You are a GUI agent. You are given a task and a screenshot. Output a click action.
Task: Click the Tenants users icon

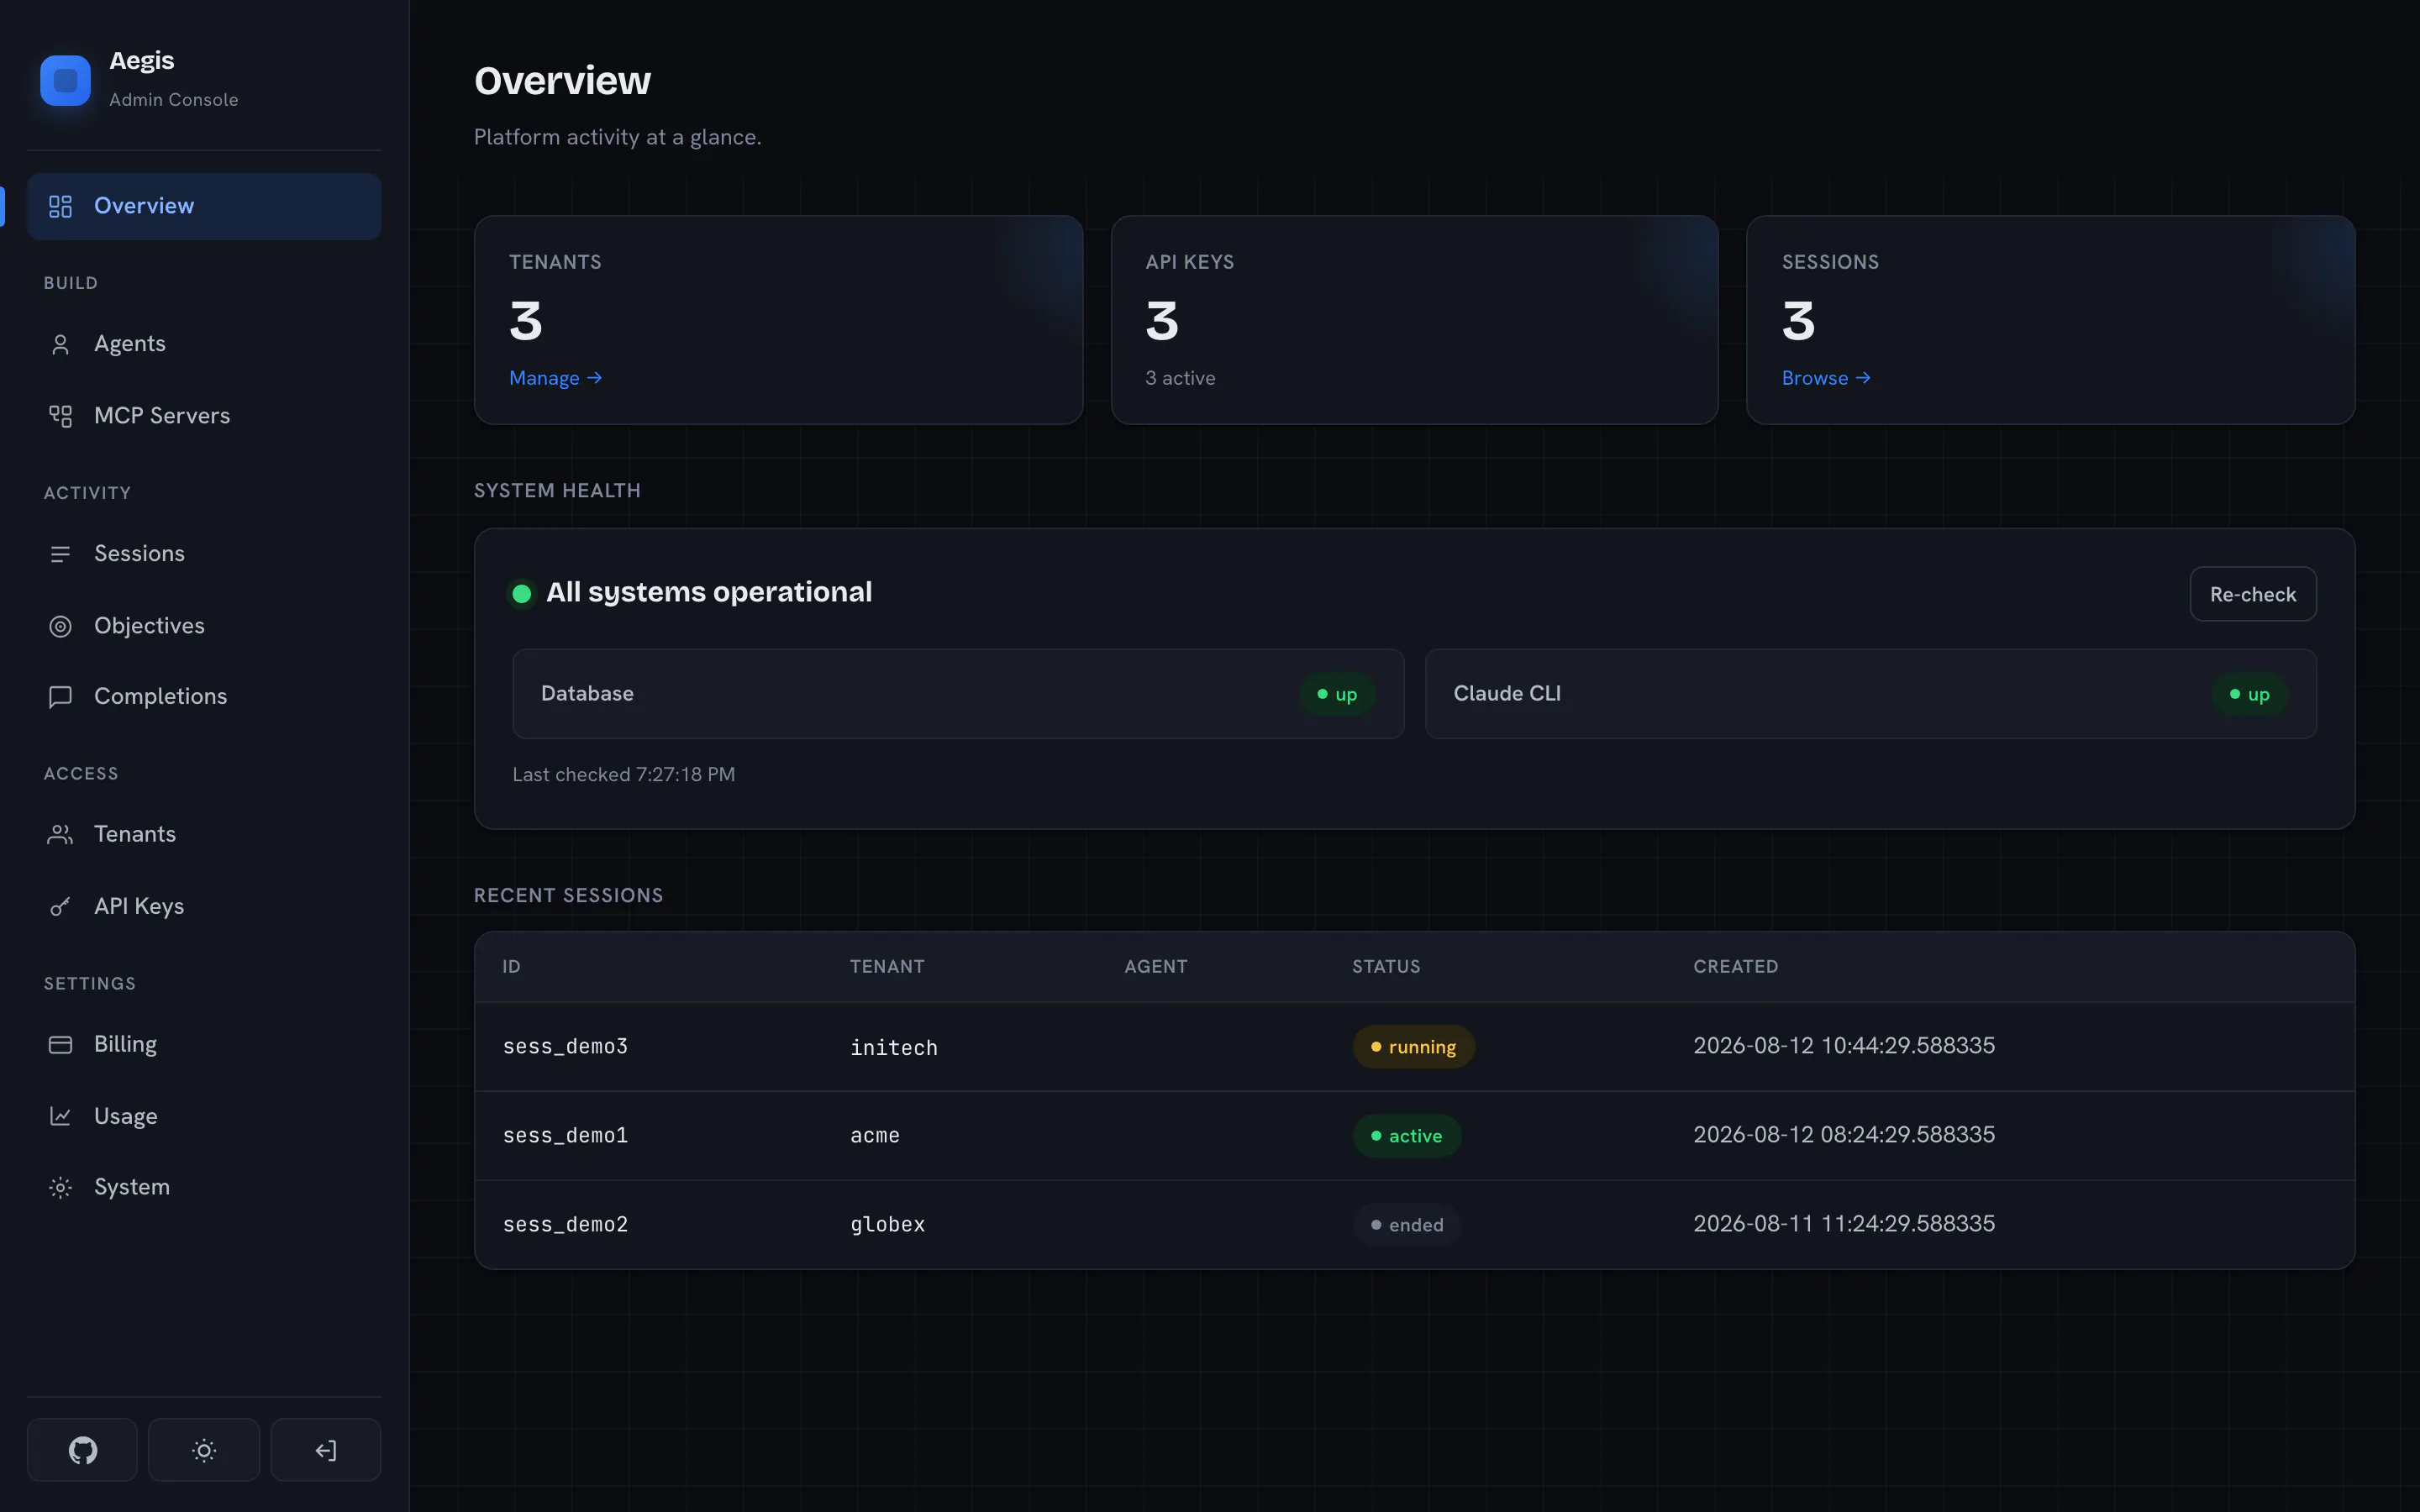tap(60, 834)
